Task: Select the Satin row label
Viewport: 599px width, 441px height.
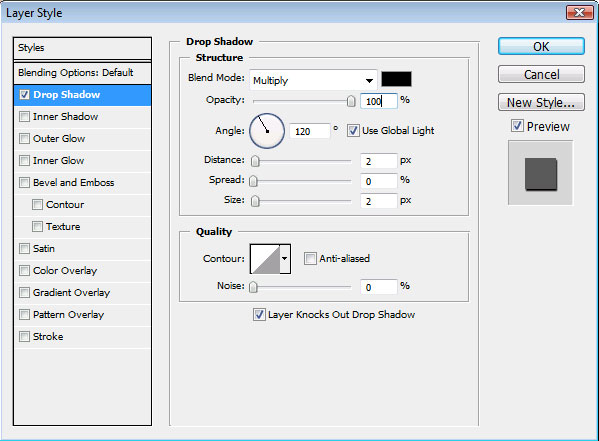Action: pyautogui.click(x=44, y=249)
